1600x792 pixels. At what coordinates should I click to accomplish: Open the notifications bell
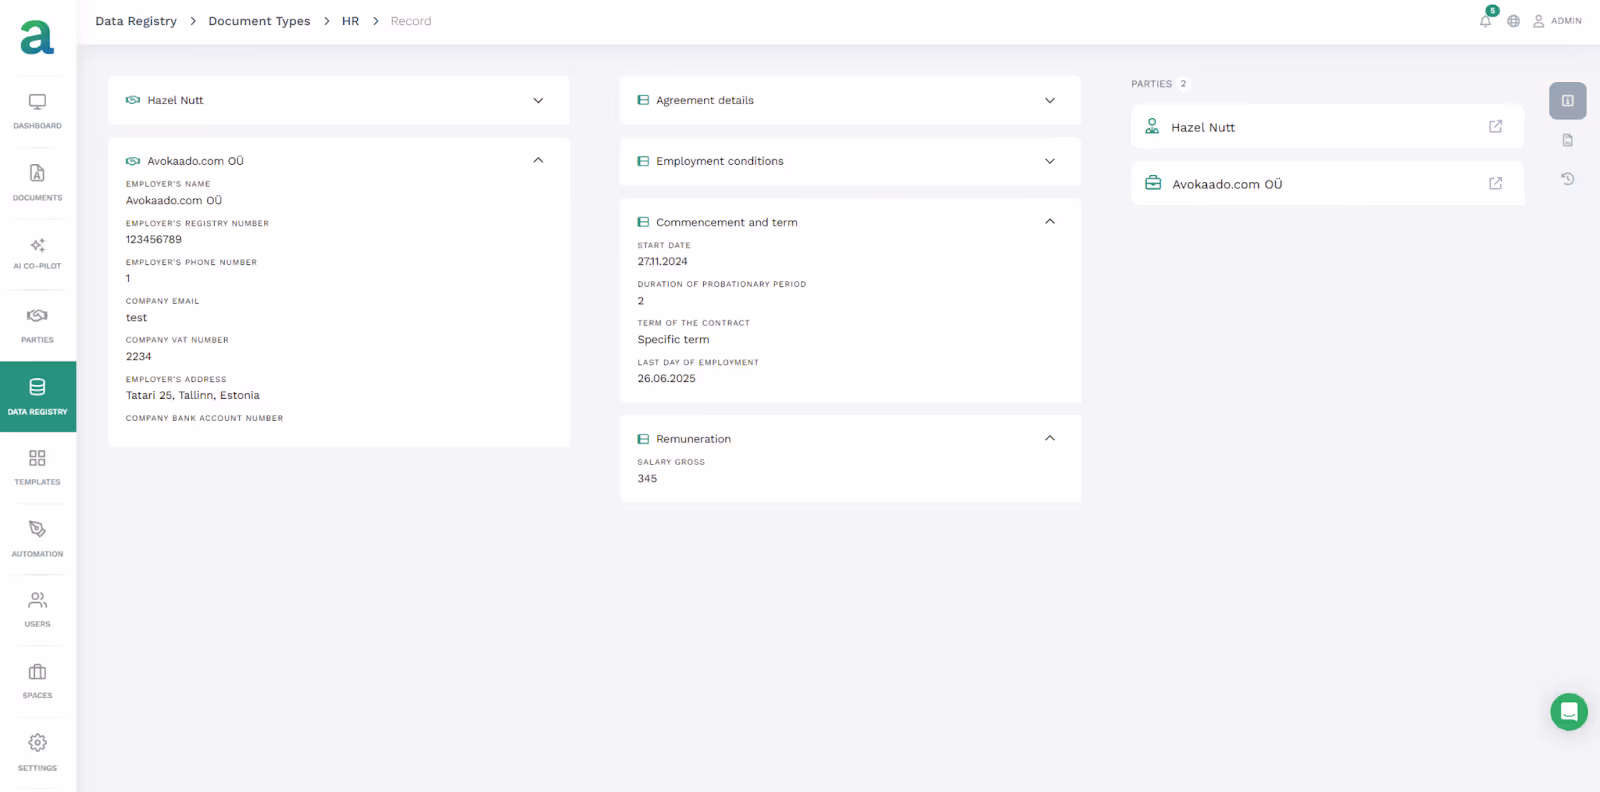[1486, 20]
